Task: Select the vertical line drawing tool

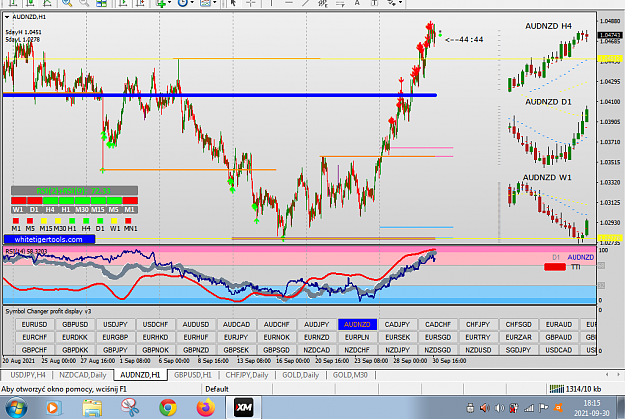Action: (271, 3)
